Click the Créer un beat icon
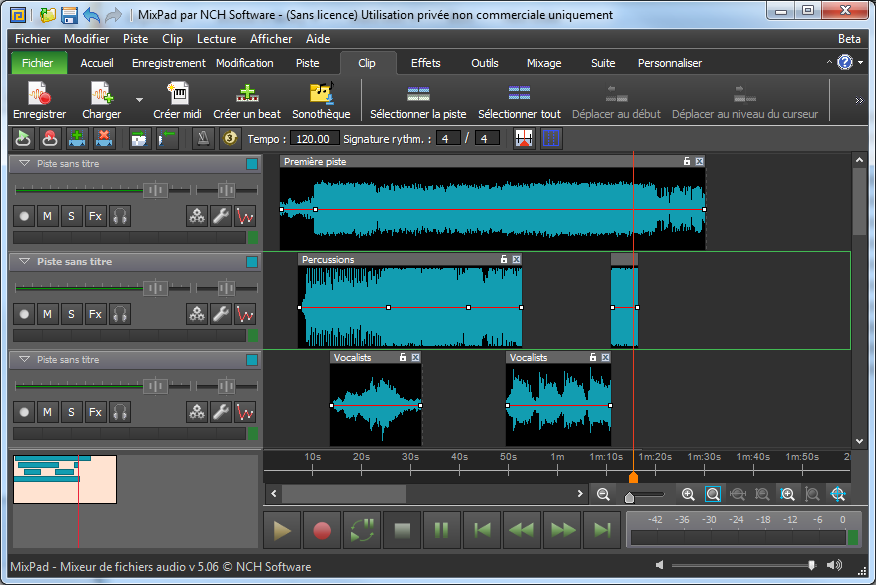The image size is (876, 585). pos(247,101)
